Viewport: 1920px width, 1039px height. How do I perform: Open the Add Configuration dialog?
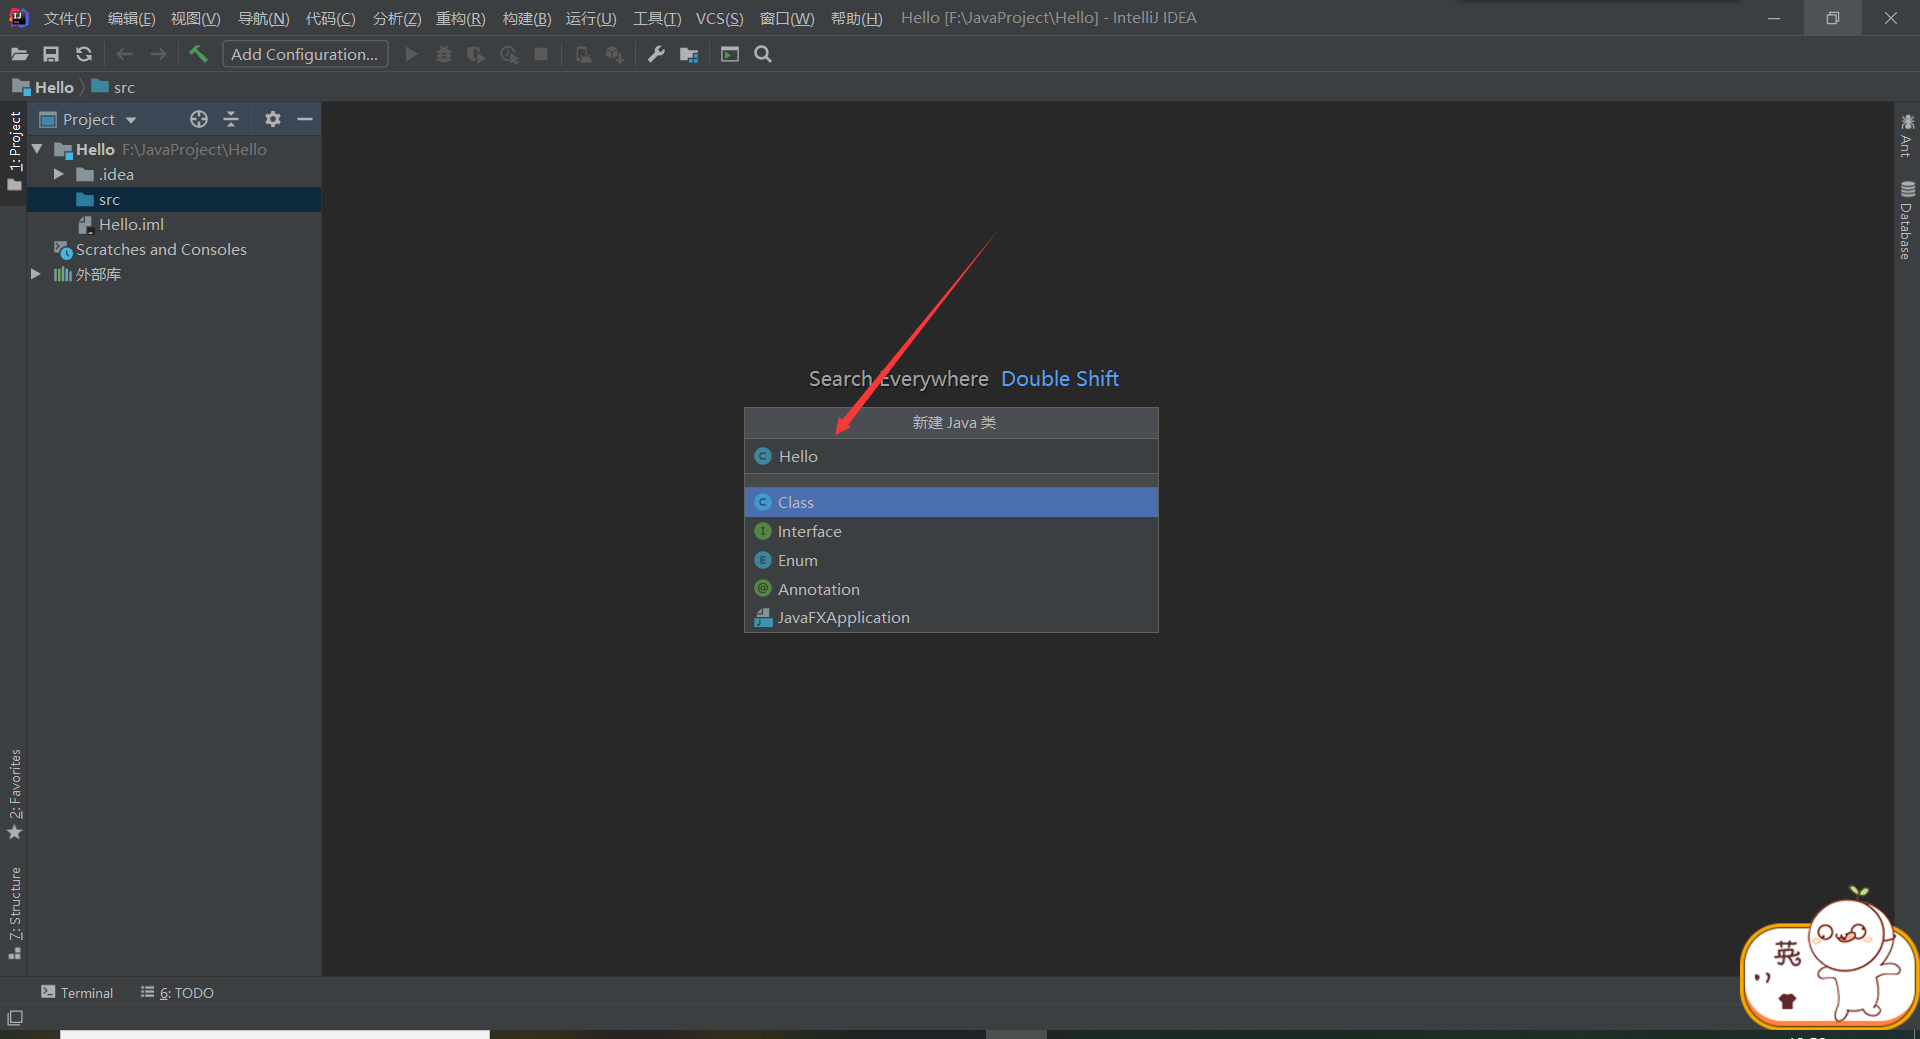click(305, 54)
